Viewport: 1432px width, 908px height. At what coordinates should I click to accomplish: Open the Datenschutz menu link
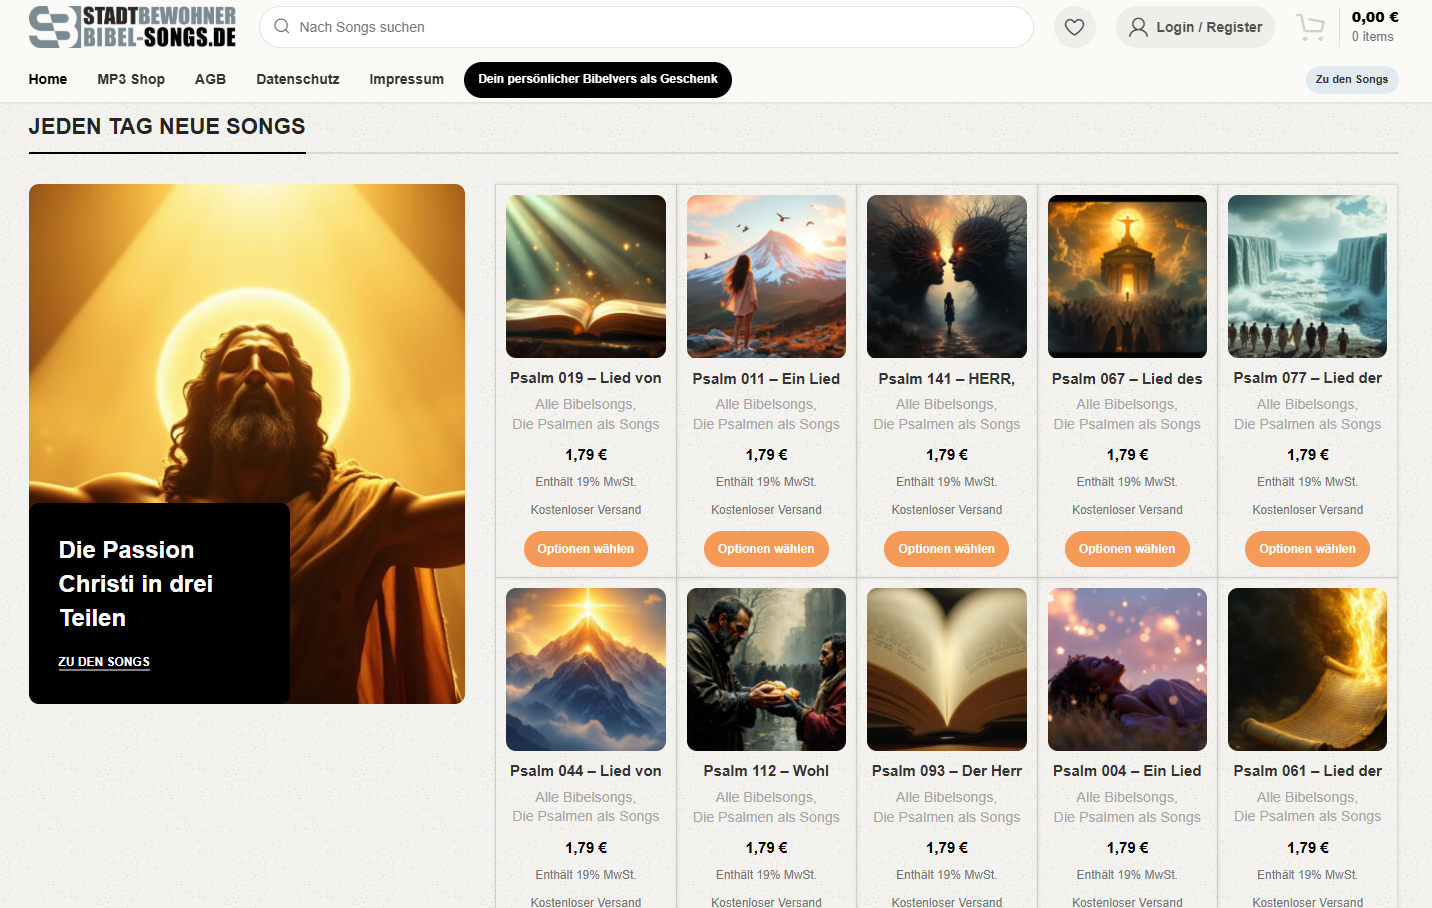coord(297,79)
